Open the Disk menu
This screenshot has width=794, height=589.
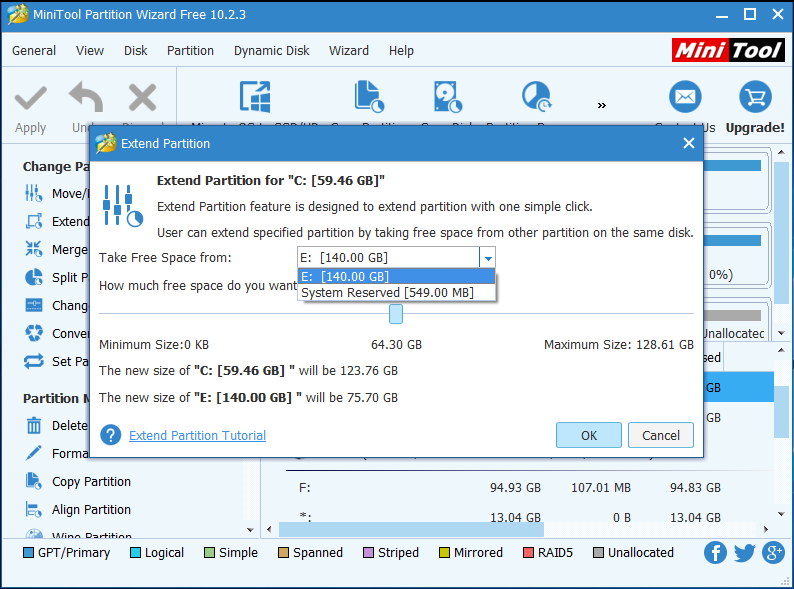pos(135,51)
